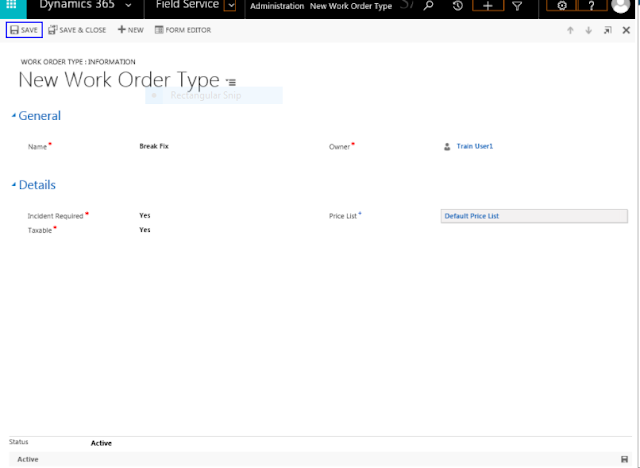The image size is (640, 468).
Task: Expand the Field Service dropdown arrow
Action: point(231,5)
